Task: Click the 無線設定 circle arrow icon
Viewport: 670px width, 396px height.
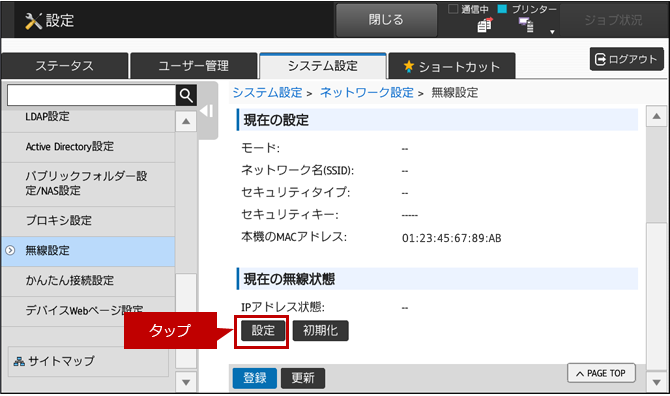Action: (x=10, y=251)
